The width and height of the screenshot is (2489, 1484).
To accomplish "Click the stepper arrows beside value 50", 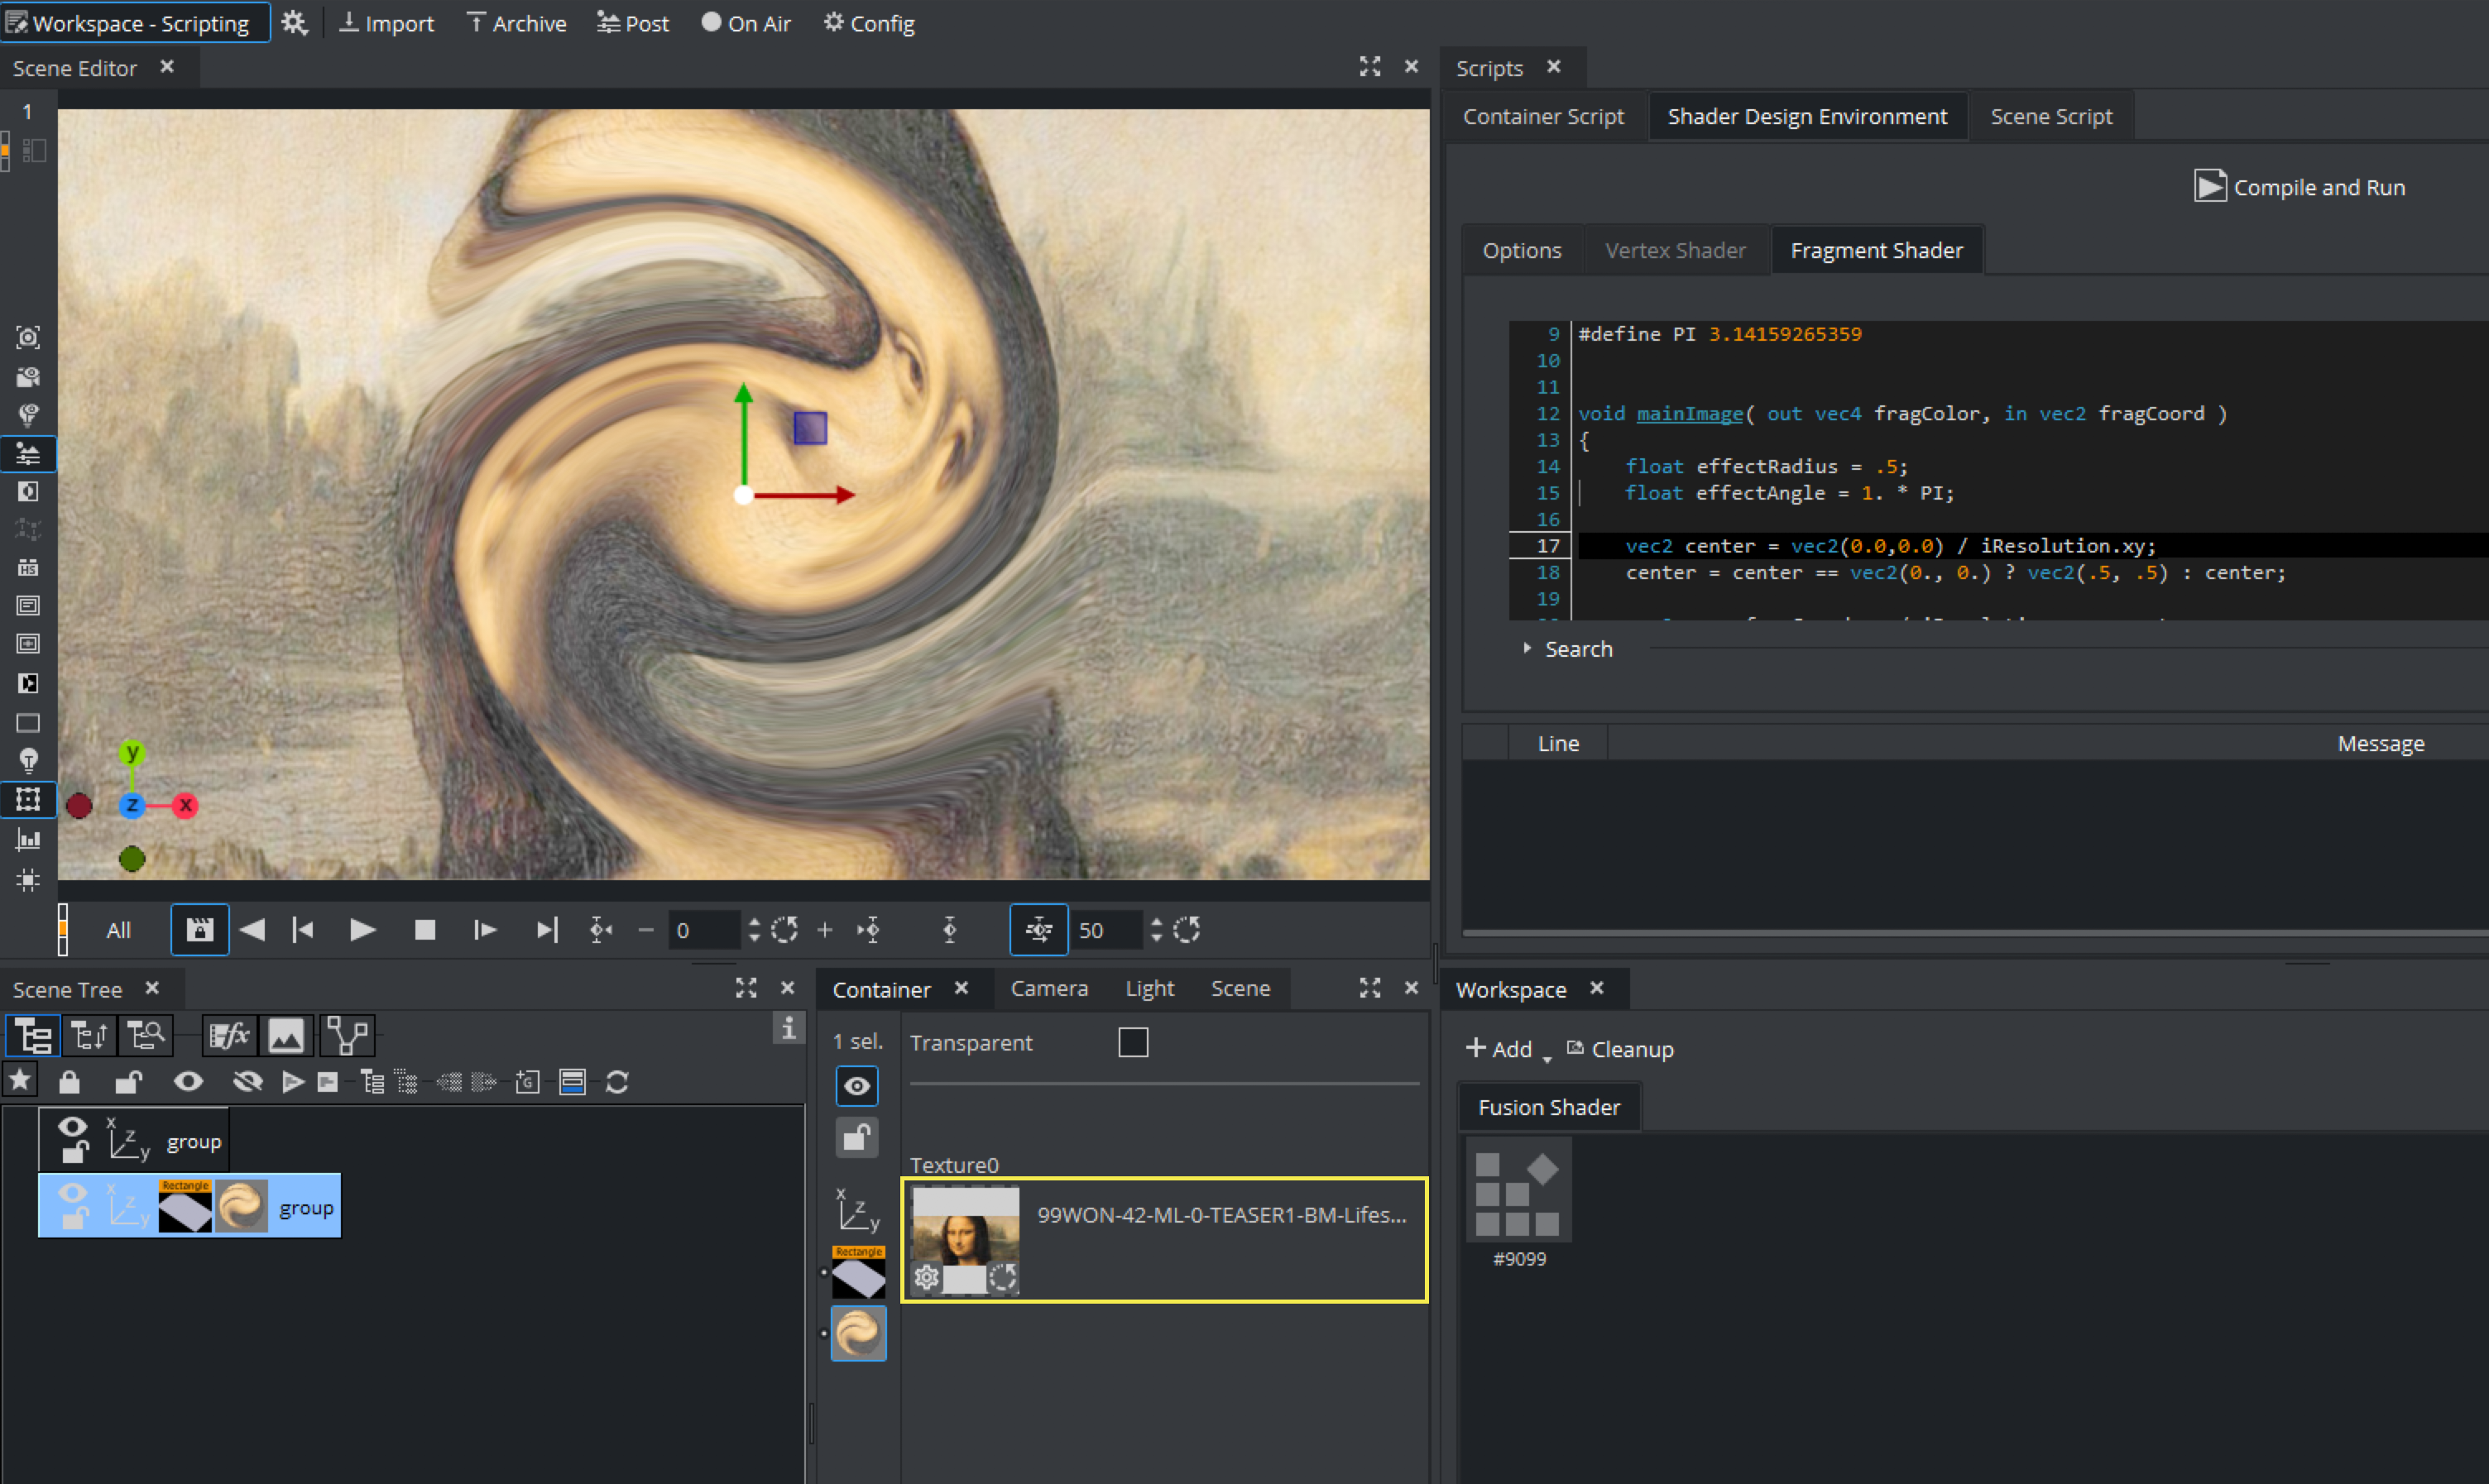I will tap(1156, 930).
